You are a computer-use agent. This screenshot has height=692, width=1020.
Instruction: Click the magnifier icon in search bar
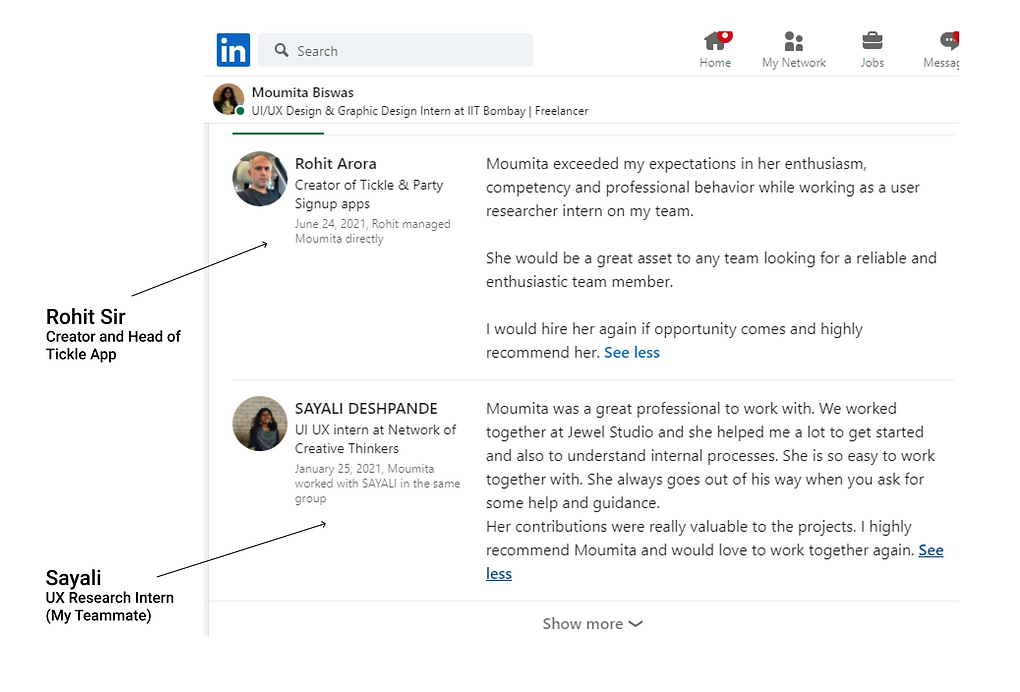pos(281,50)
